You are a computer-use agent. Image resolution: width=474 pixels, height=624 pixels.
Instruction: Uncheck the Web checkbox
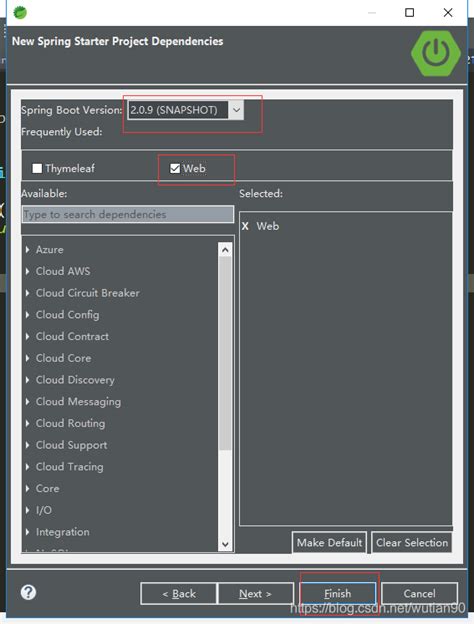click(x=175, y=168)
